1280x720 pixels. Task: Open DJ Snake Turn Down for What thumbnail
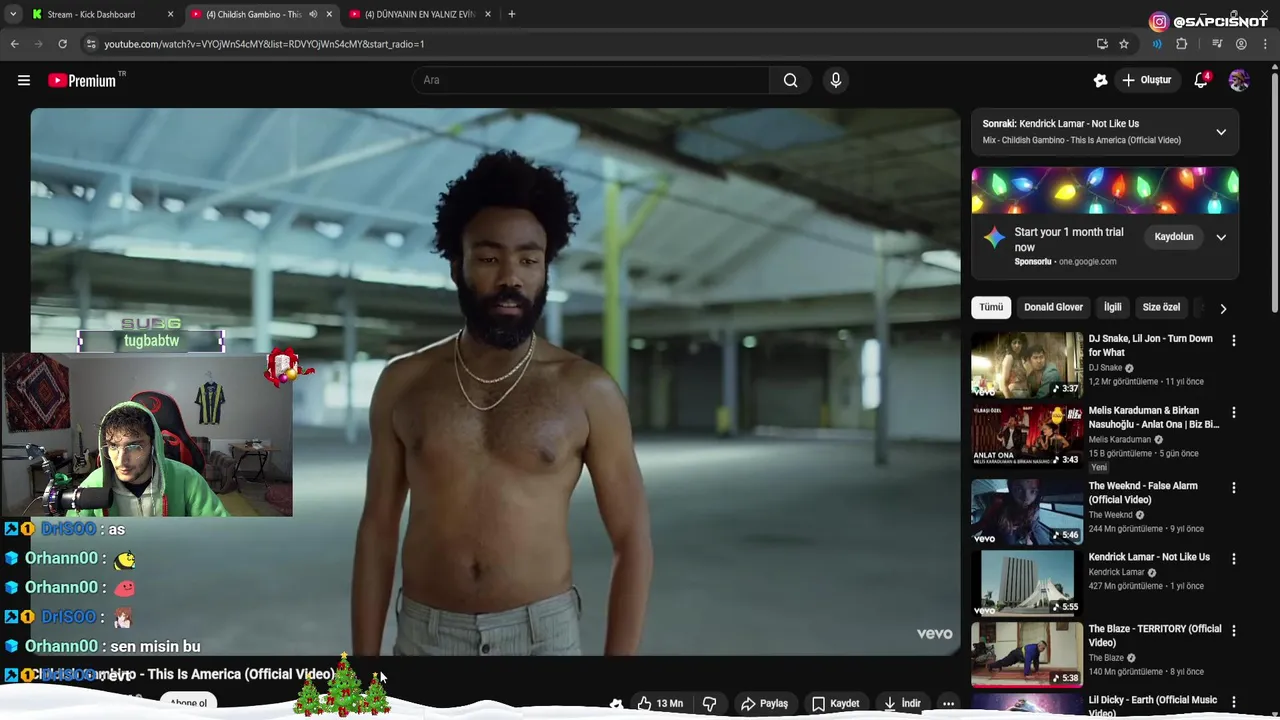pyautogui.click(x=1027, y=364)
